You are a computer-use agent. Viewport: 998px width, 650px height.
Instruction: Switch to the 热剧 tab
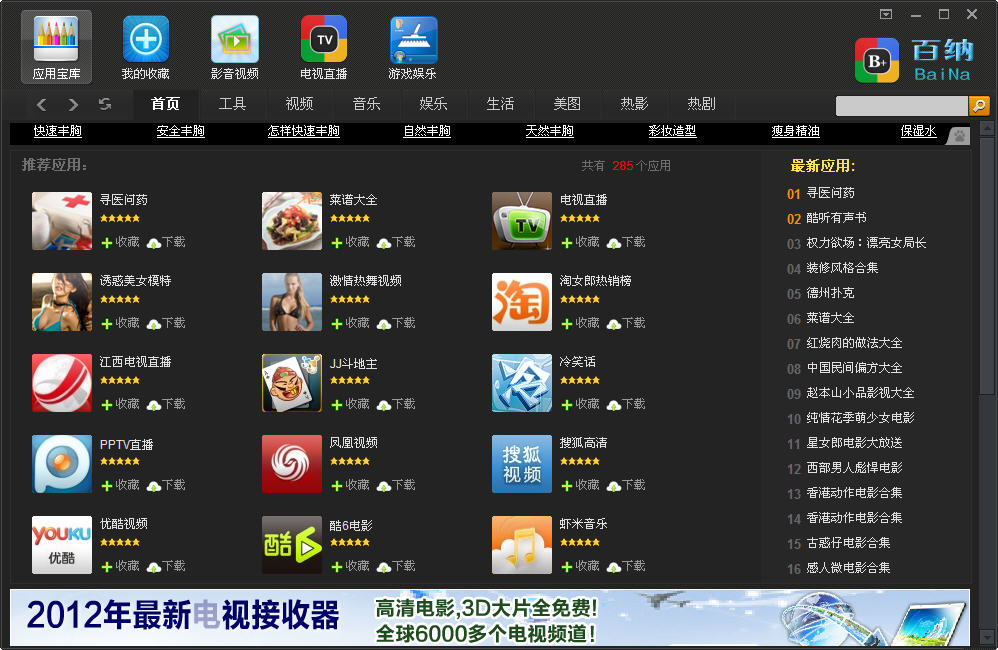tap(701, 104)
